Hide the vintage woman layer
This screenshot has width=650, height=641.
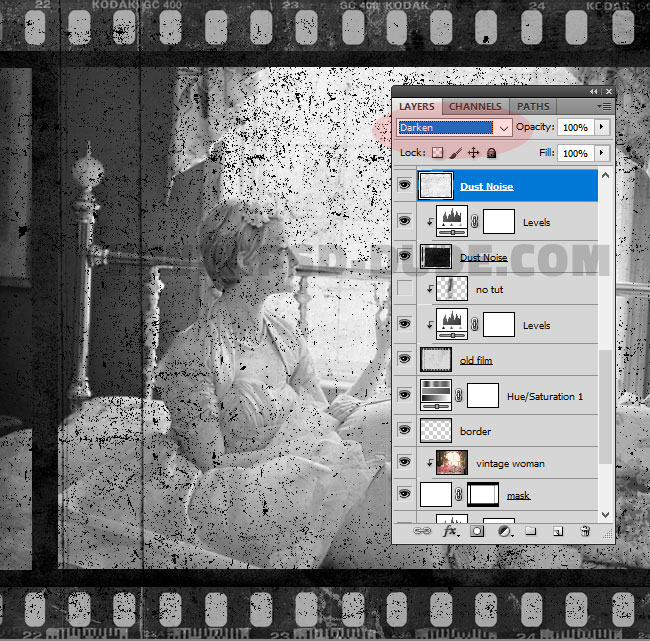pos(404,461)
